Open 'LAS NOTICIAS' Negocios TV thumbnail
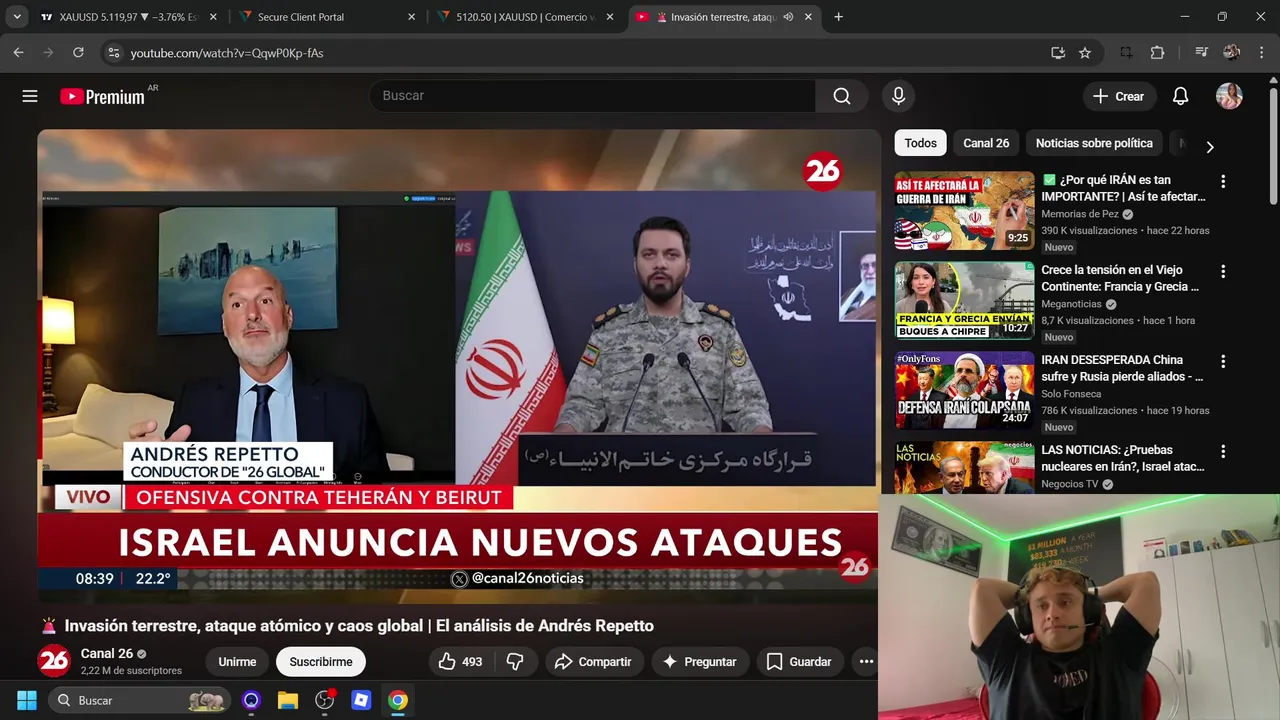 coord(964,467)
